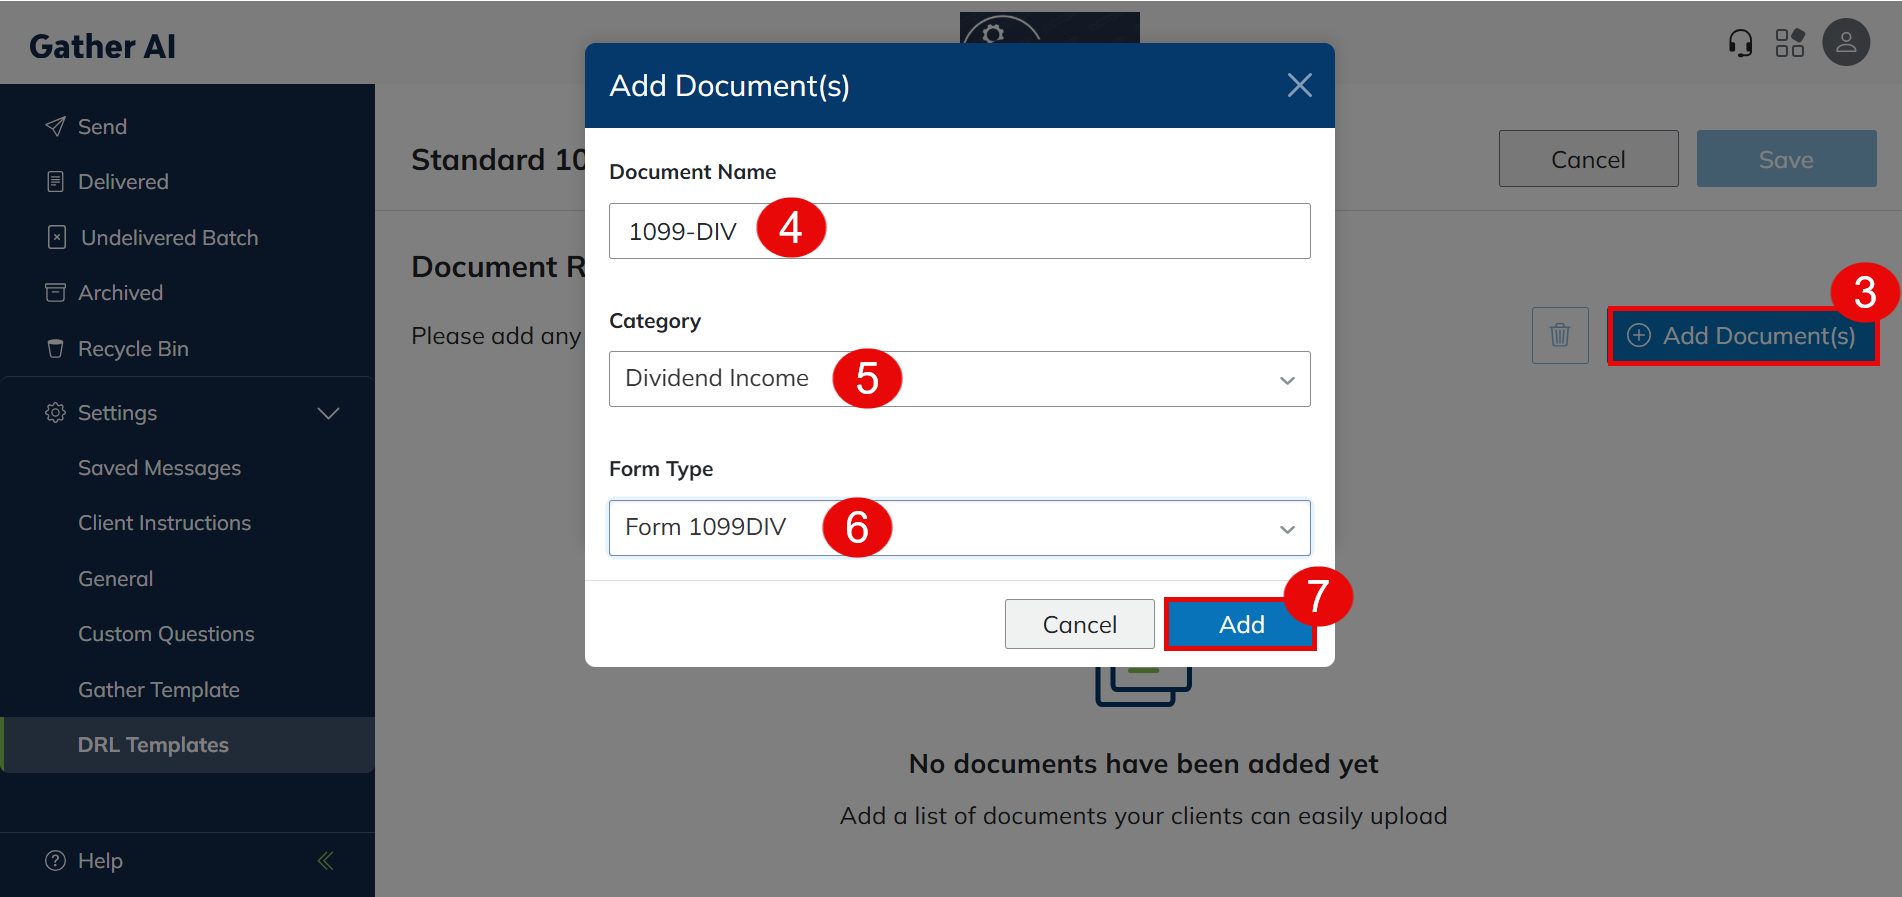This screenshot has height=897, width=1902.
Task: Navigate to Custom Questions settings
Action: [x=166, y=634]
